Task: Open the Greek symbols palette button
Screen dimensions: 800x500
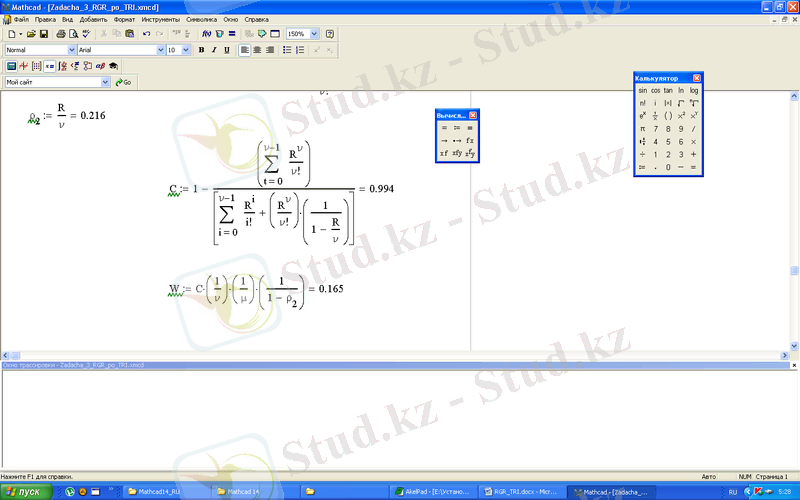Action: pyautogui.click(x=101, y=66)
